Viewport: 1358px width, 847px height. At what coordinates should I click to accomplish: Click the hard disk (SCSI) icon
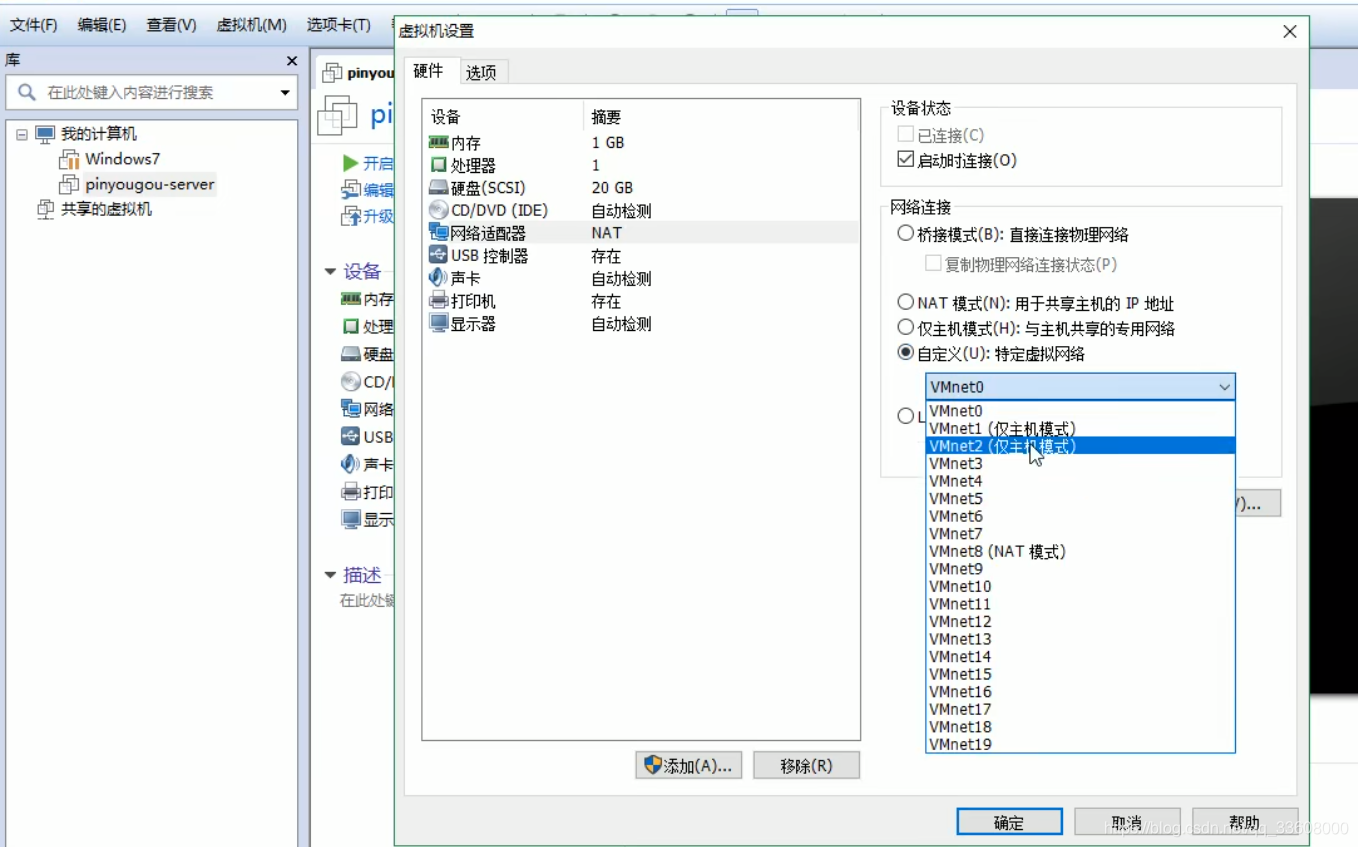pyautogui.click(x=438, y=188)
